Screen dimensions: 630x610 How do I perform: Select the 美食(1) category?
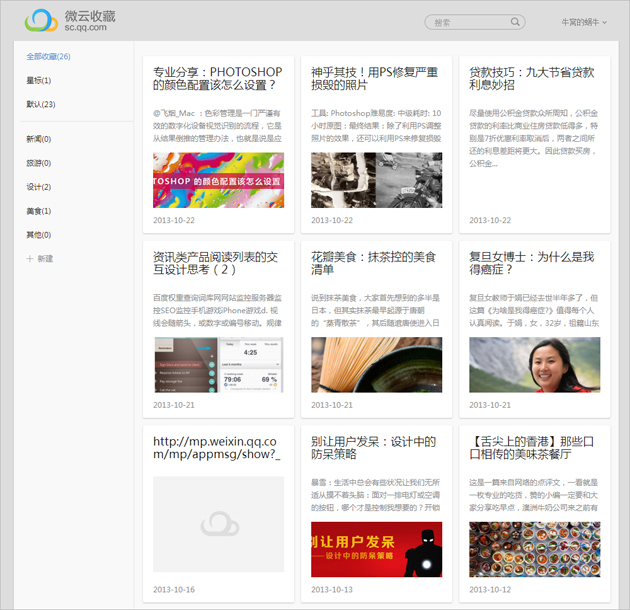[x=39, y=211]
